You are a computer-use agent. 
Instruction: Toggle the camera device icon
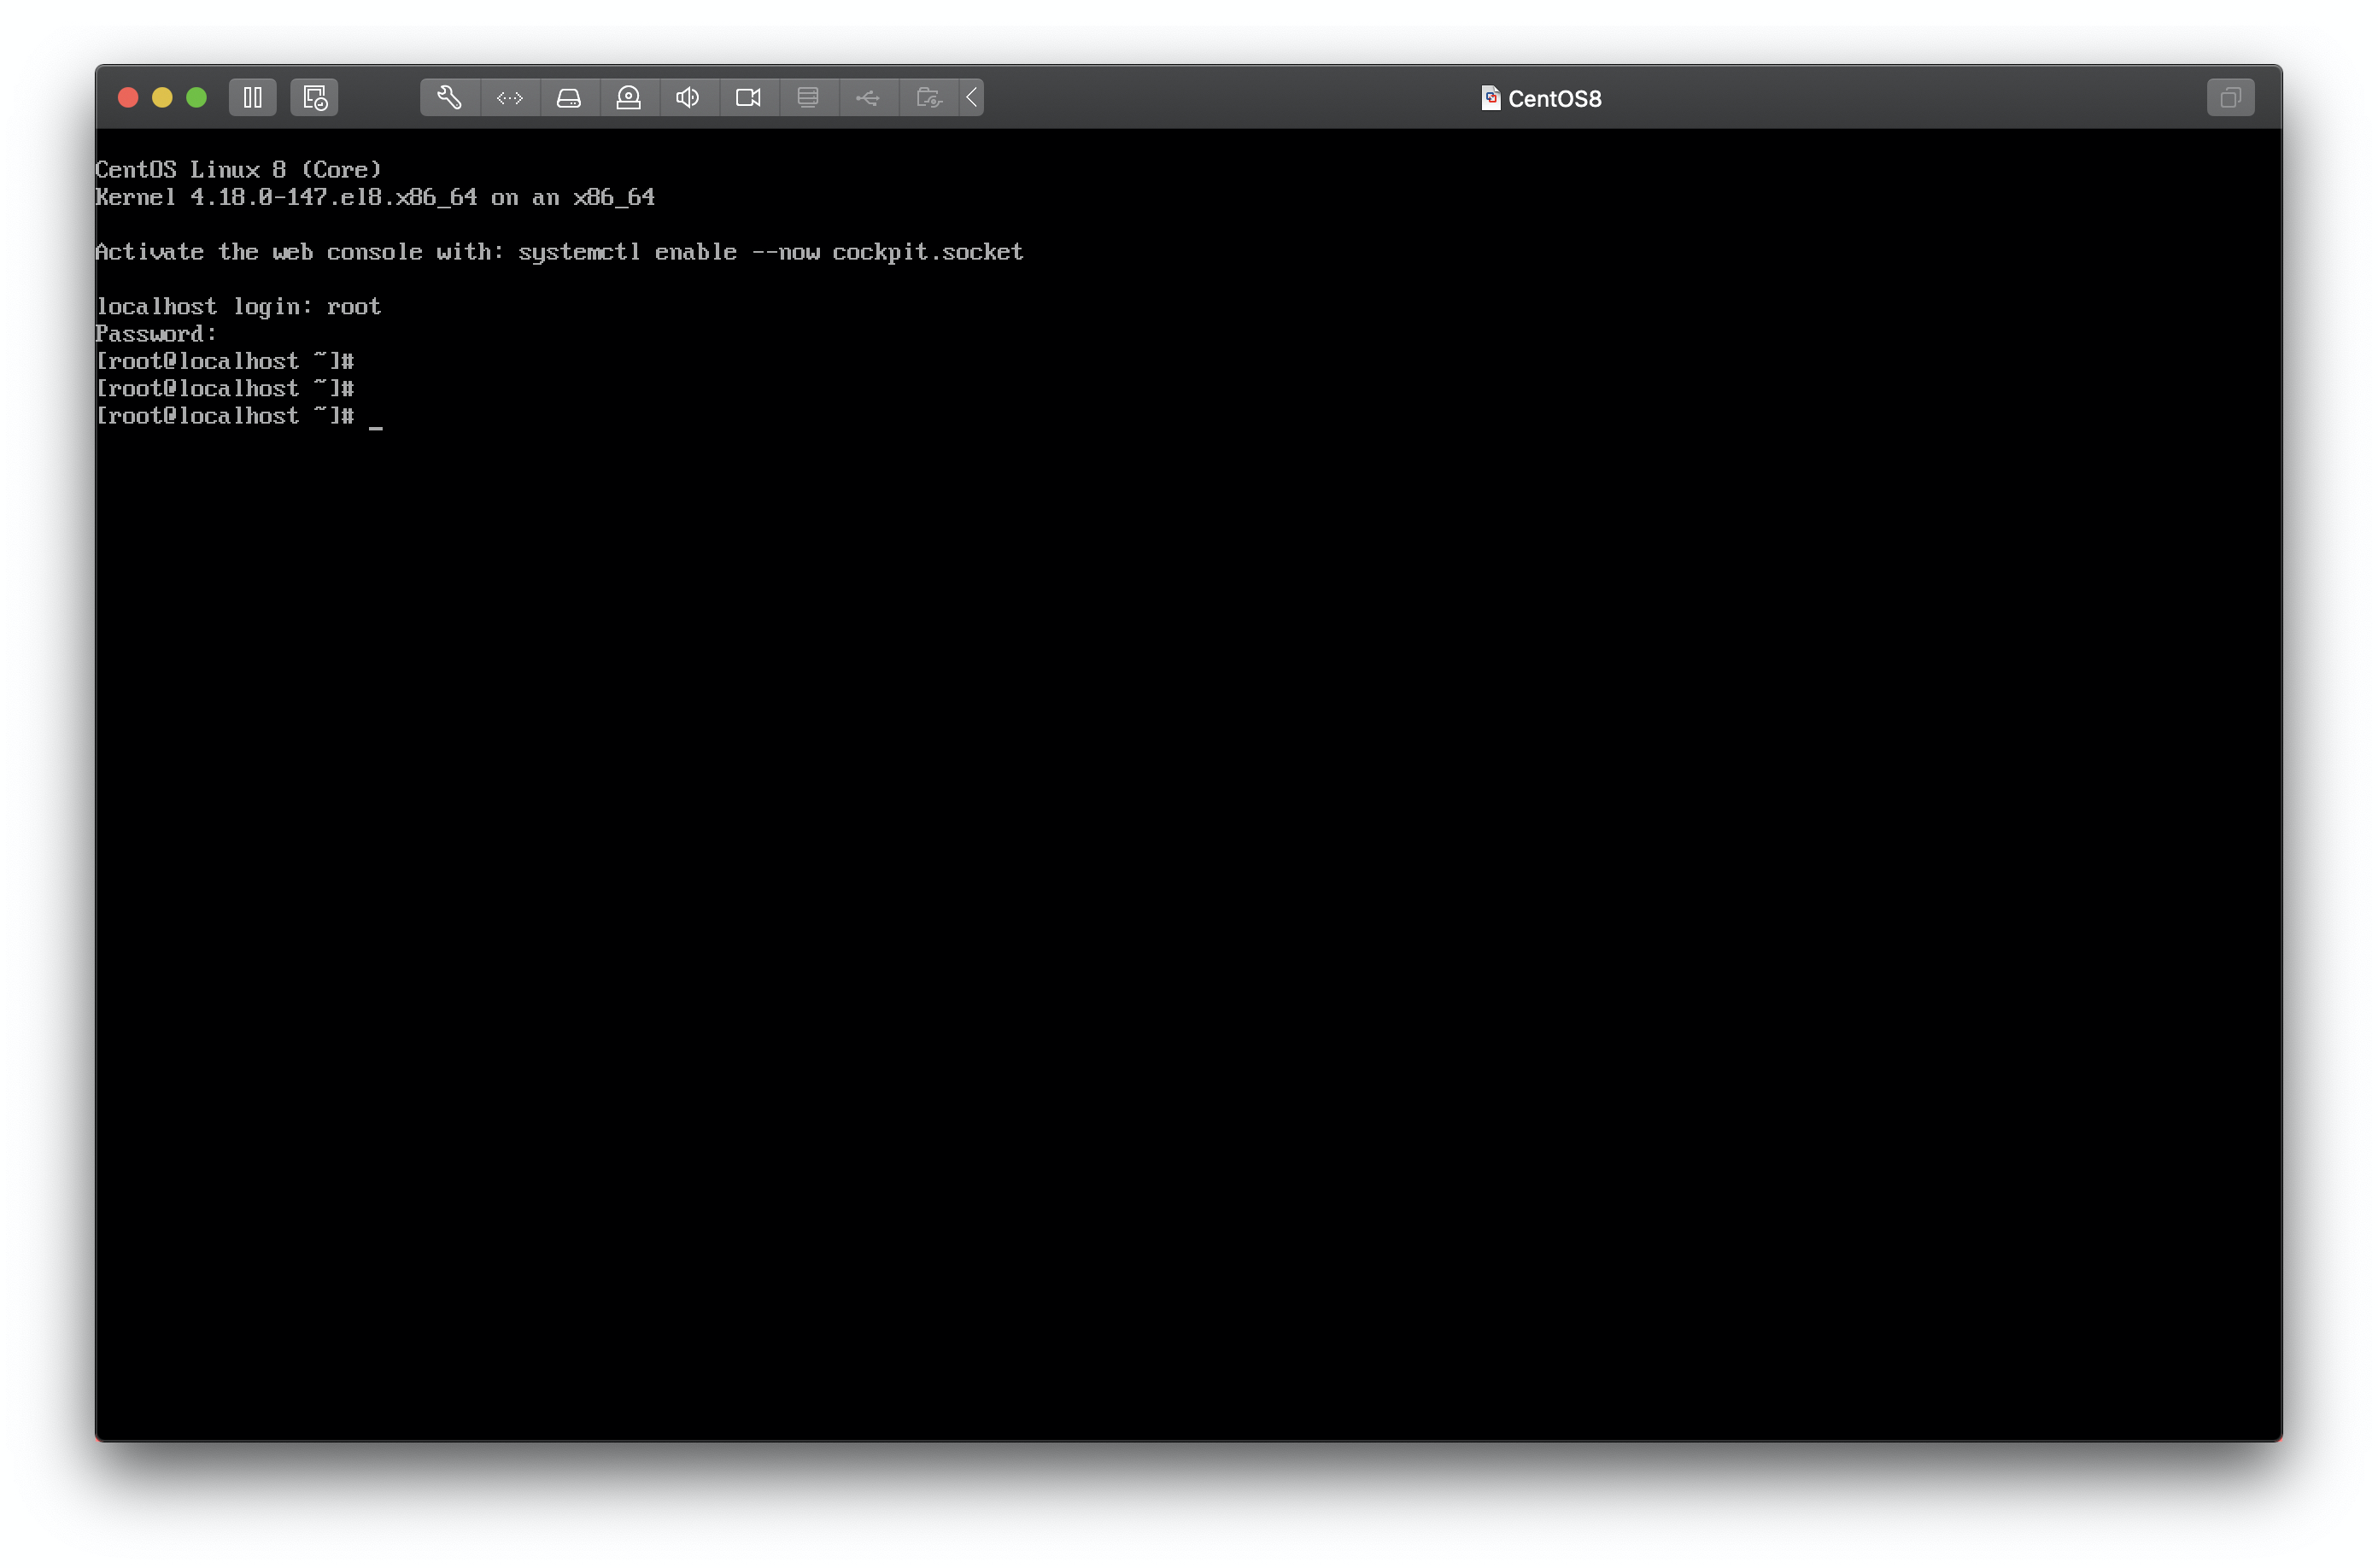748,98
